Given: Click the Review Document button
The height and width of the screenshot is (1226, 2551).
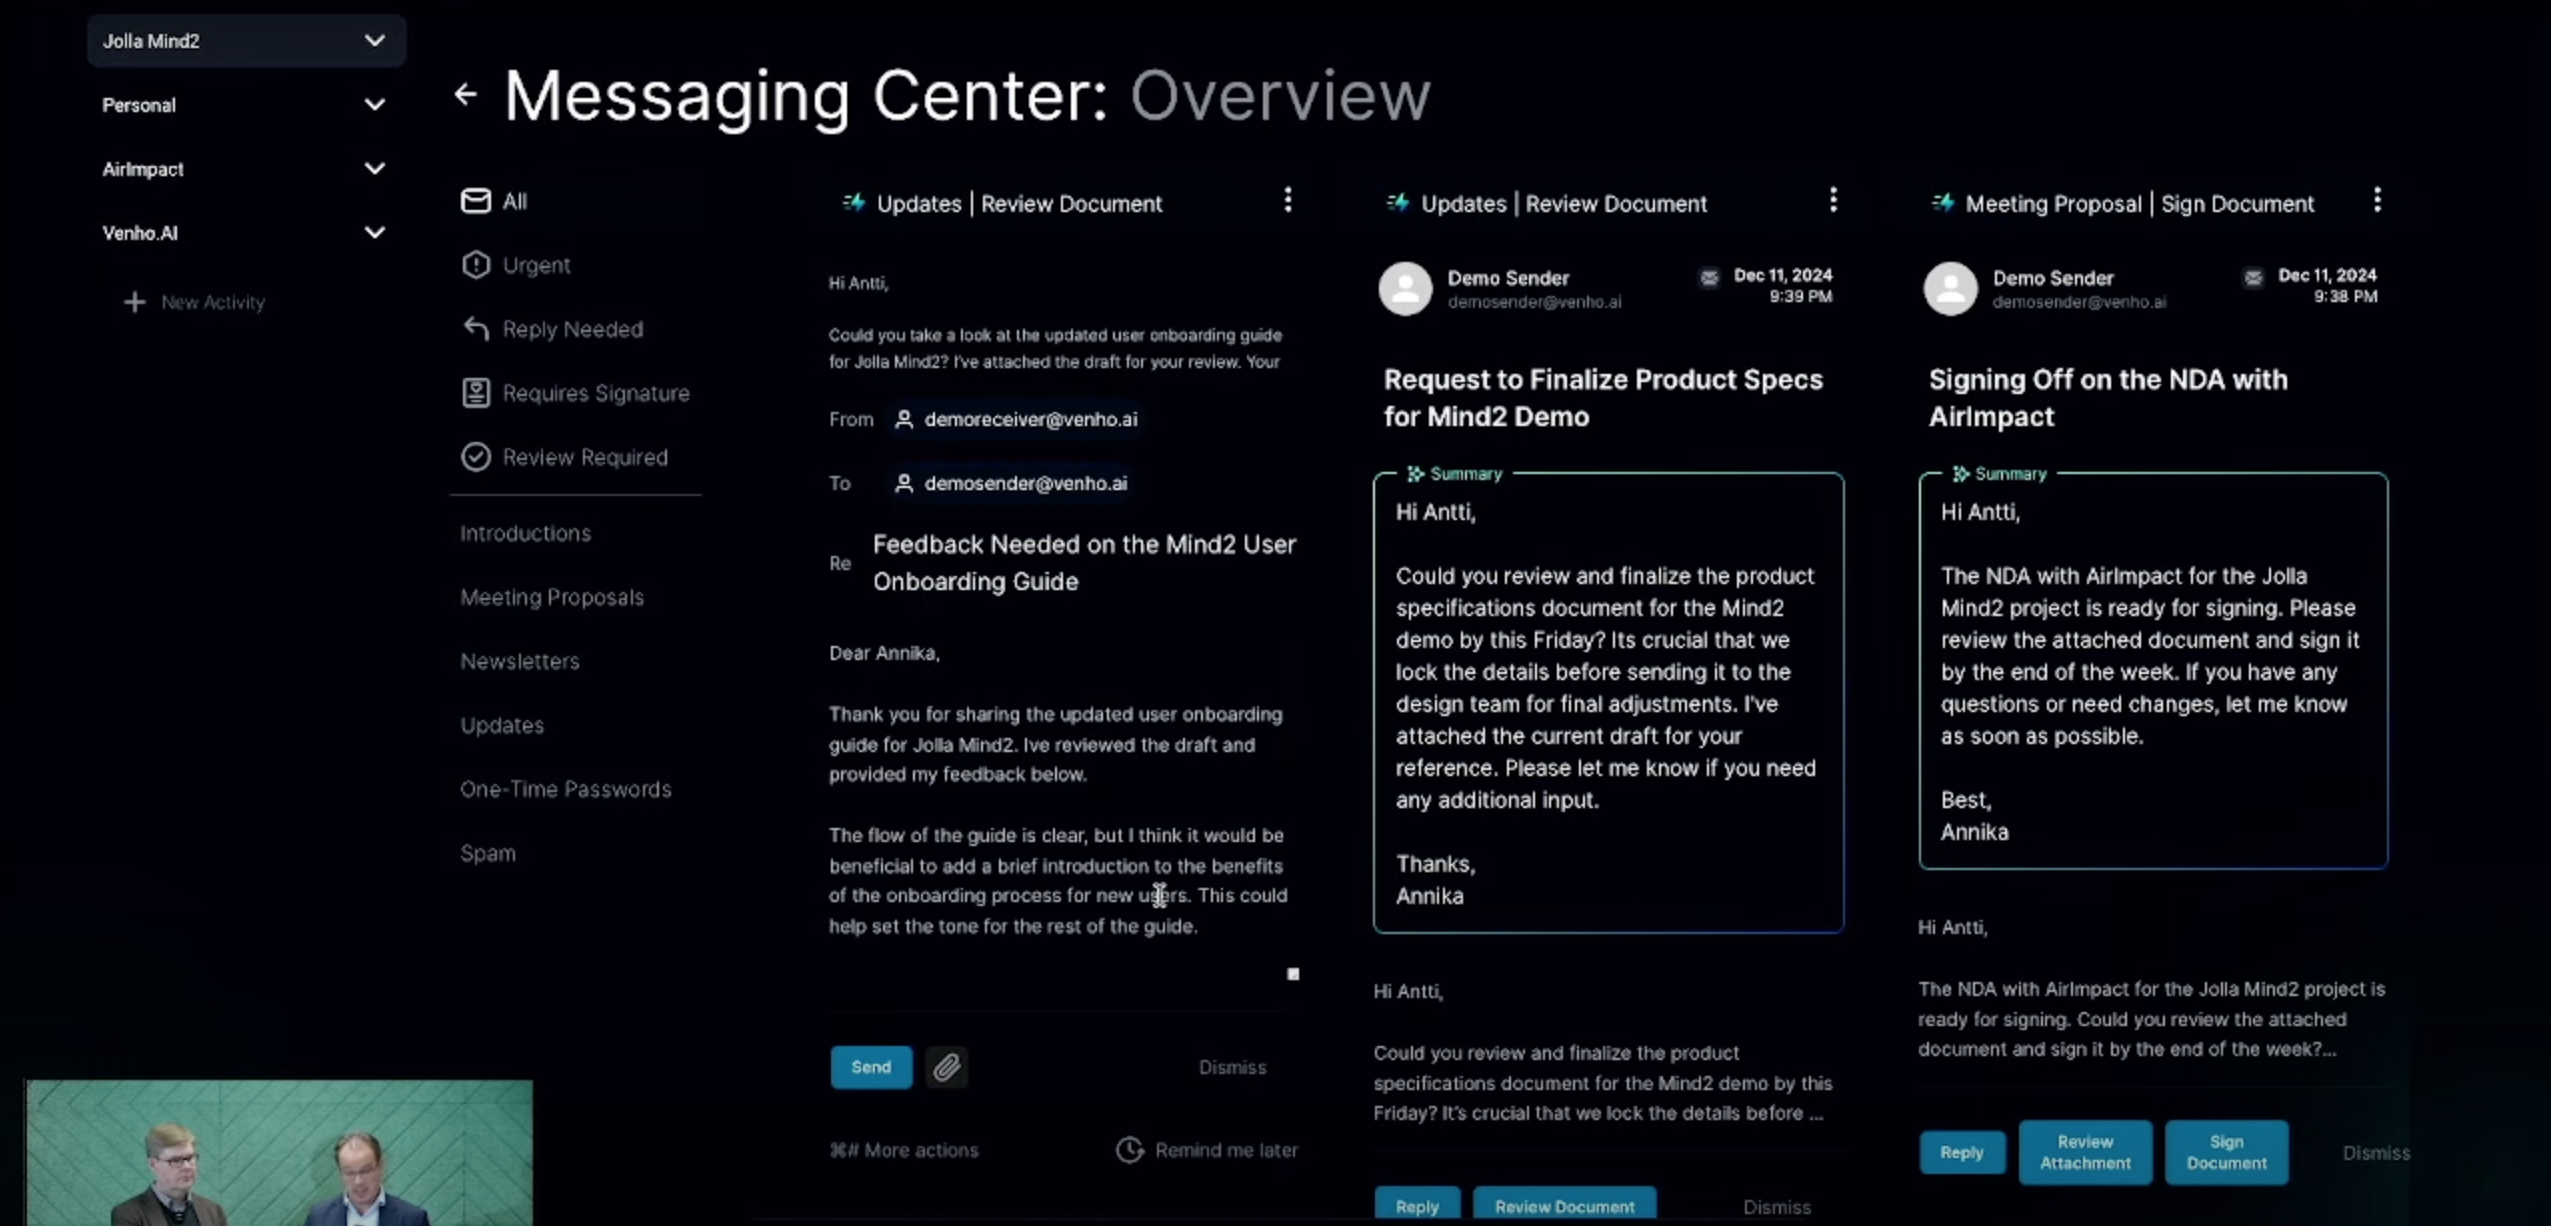Looking at the screenshot, I should click(1564, 1206).
